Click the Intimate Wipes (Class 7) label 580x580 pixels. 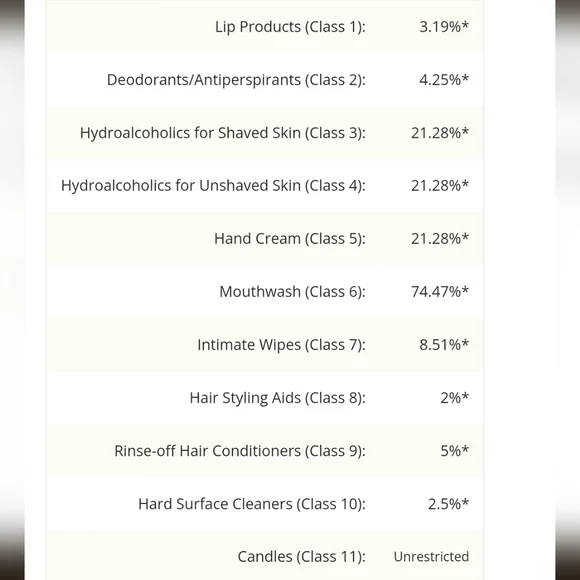point(281,345)
